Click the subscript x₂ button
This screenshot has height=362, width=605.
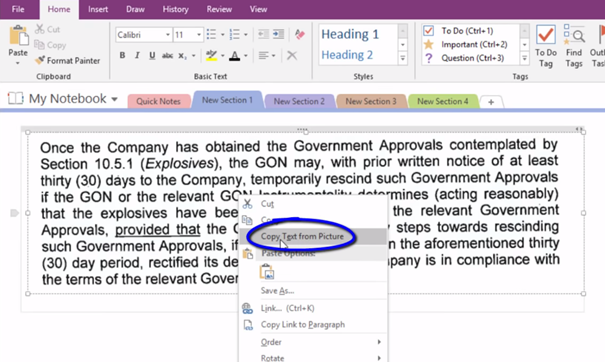coord(182,56)
